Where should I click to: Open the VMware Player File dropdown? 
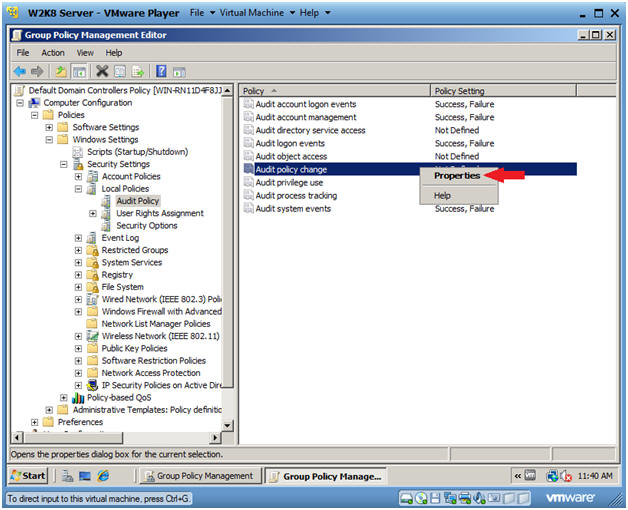(202, 13)
